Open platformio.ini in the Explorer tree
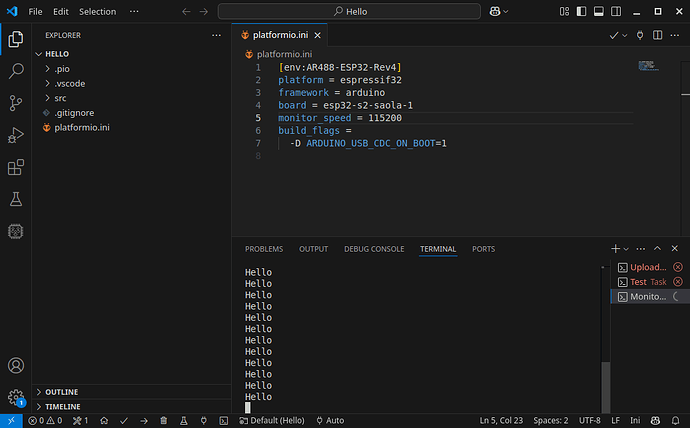Screen dimensions: 690x428 click(x=132, y=127)
